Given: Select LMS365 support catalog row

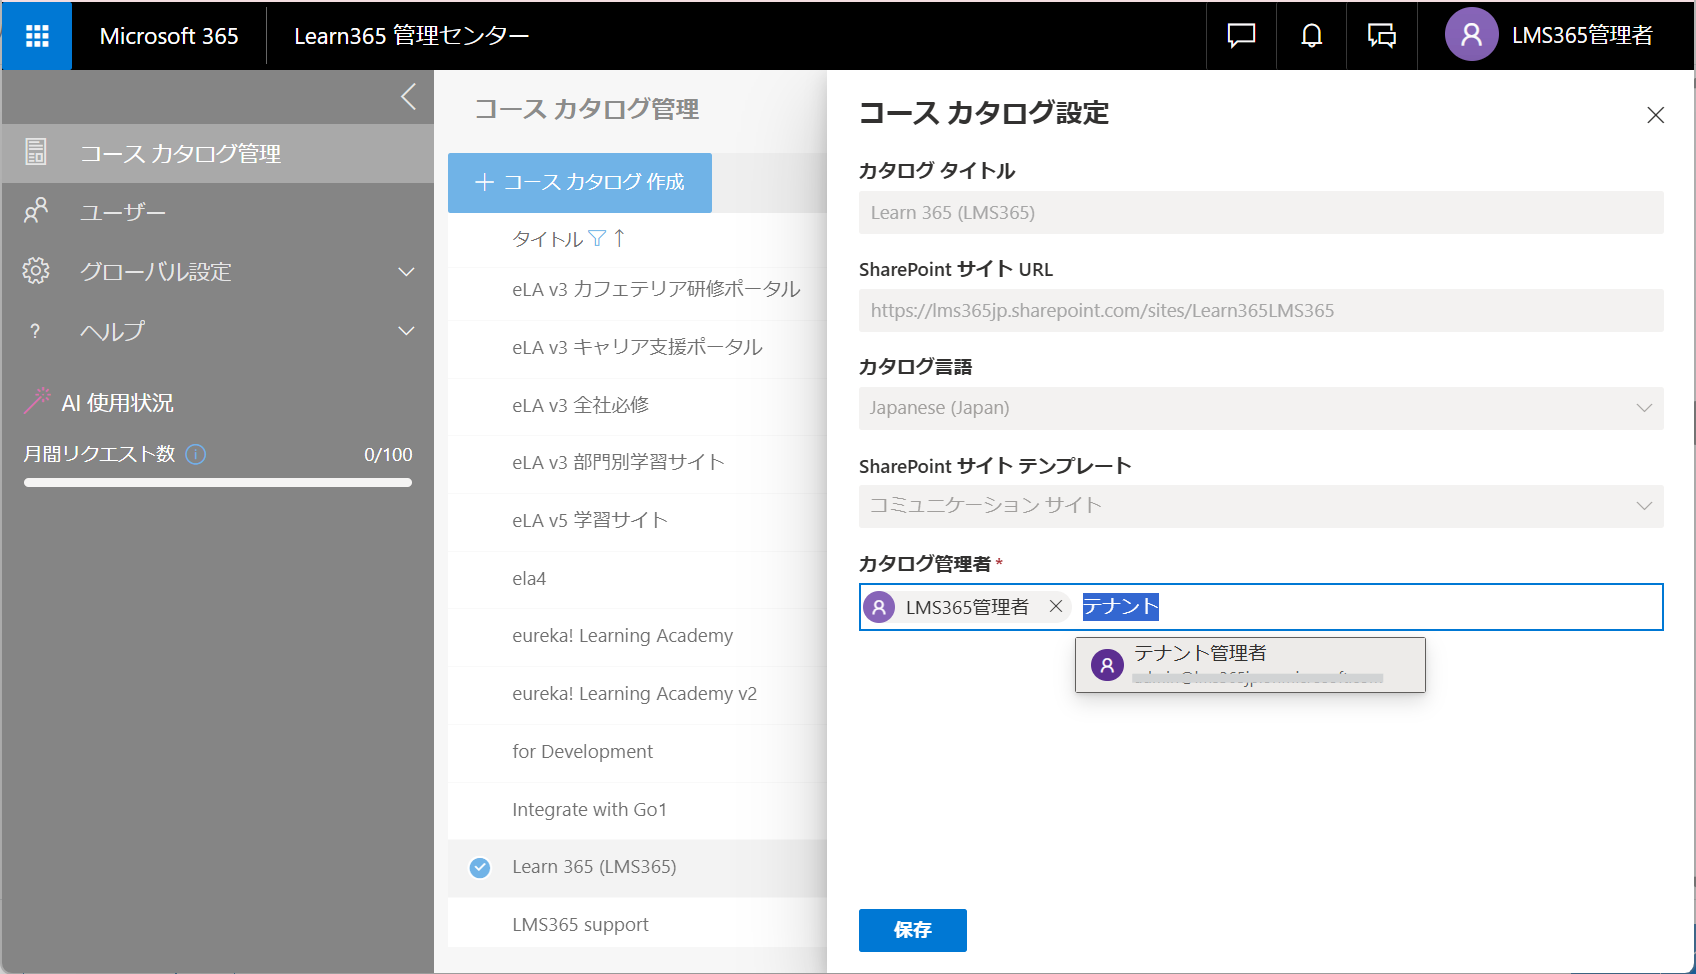Looking at the screenshot, I should pyautogui.click(x=637, y=925).
